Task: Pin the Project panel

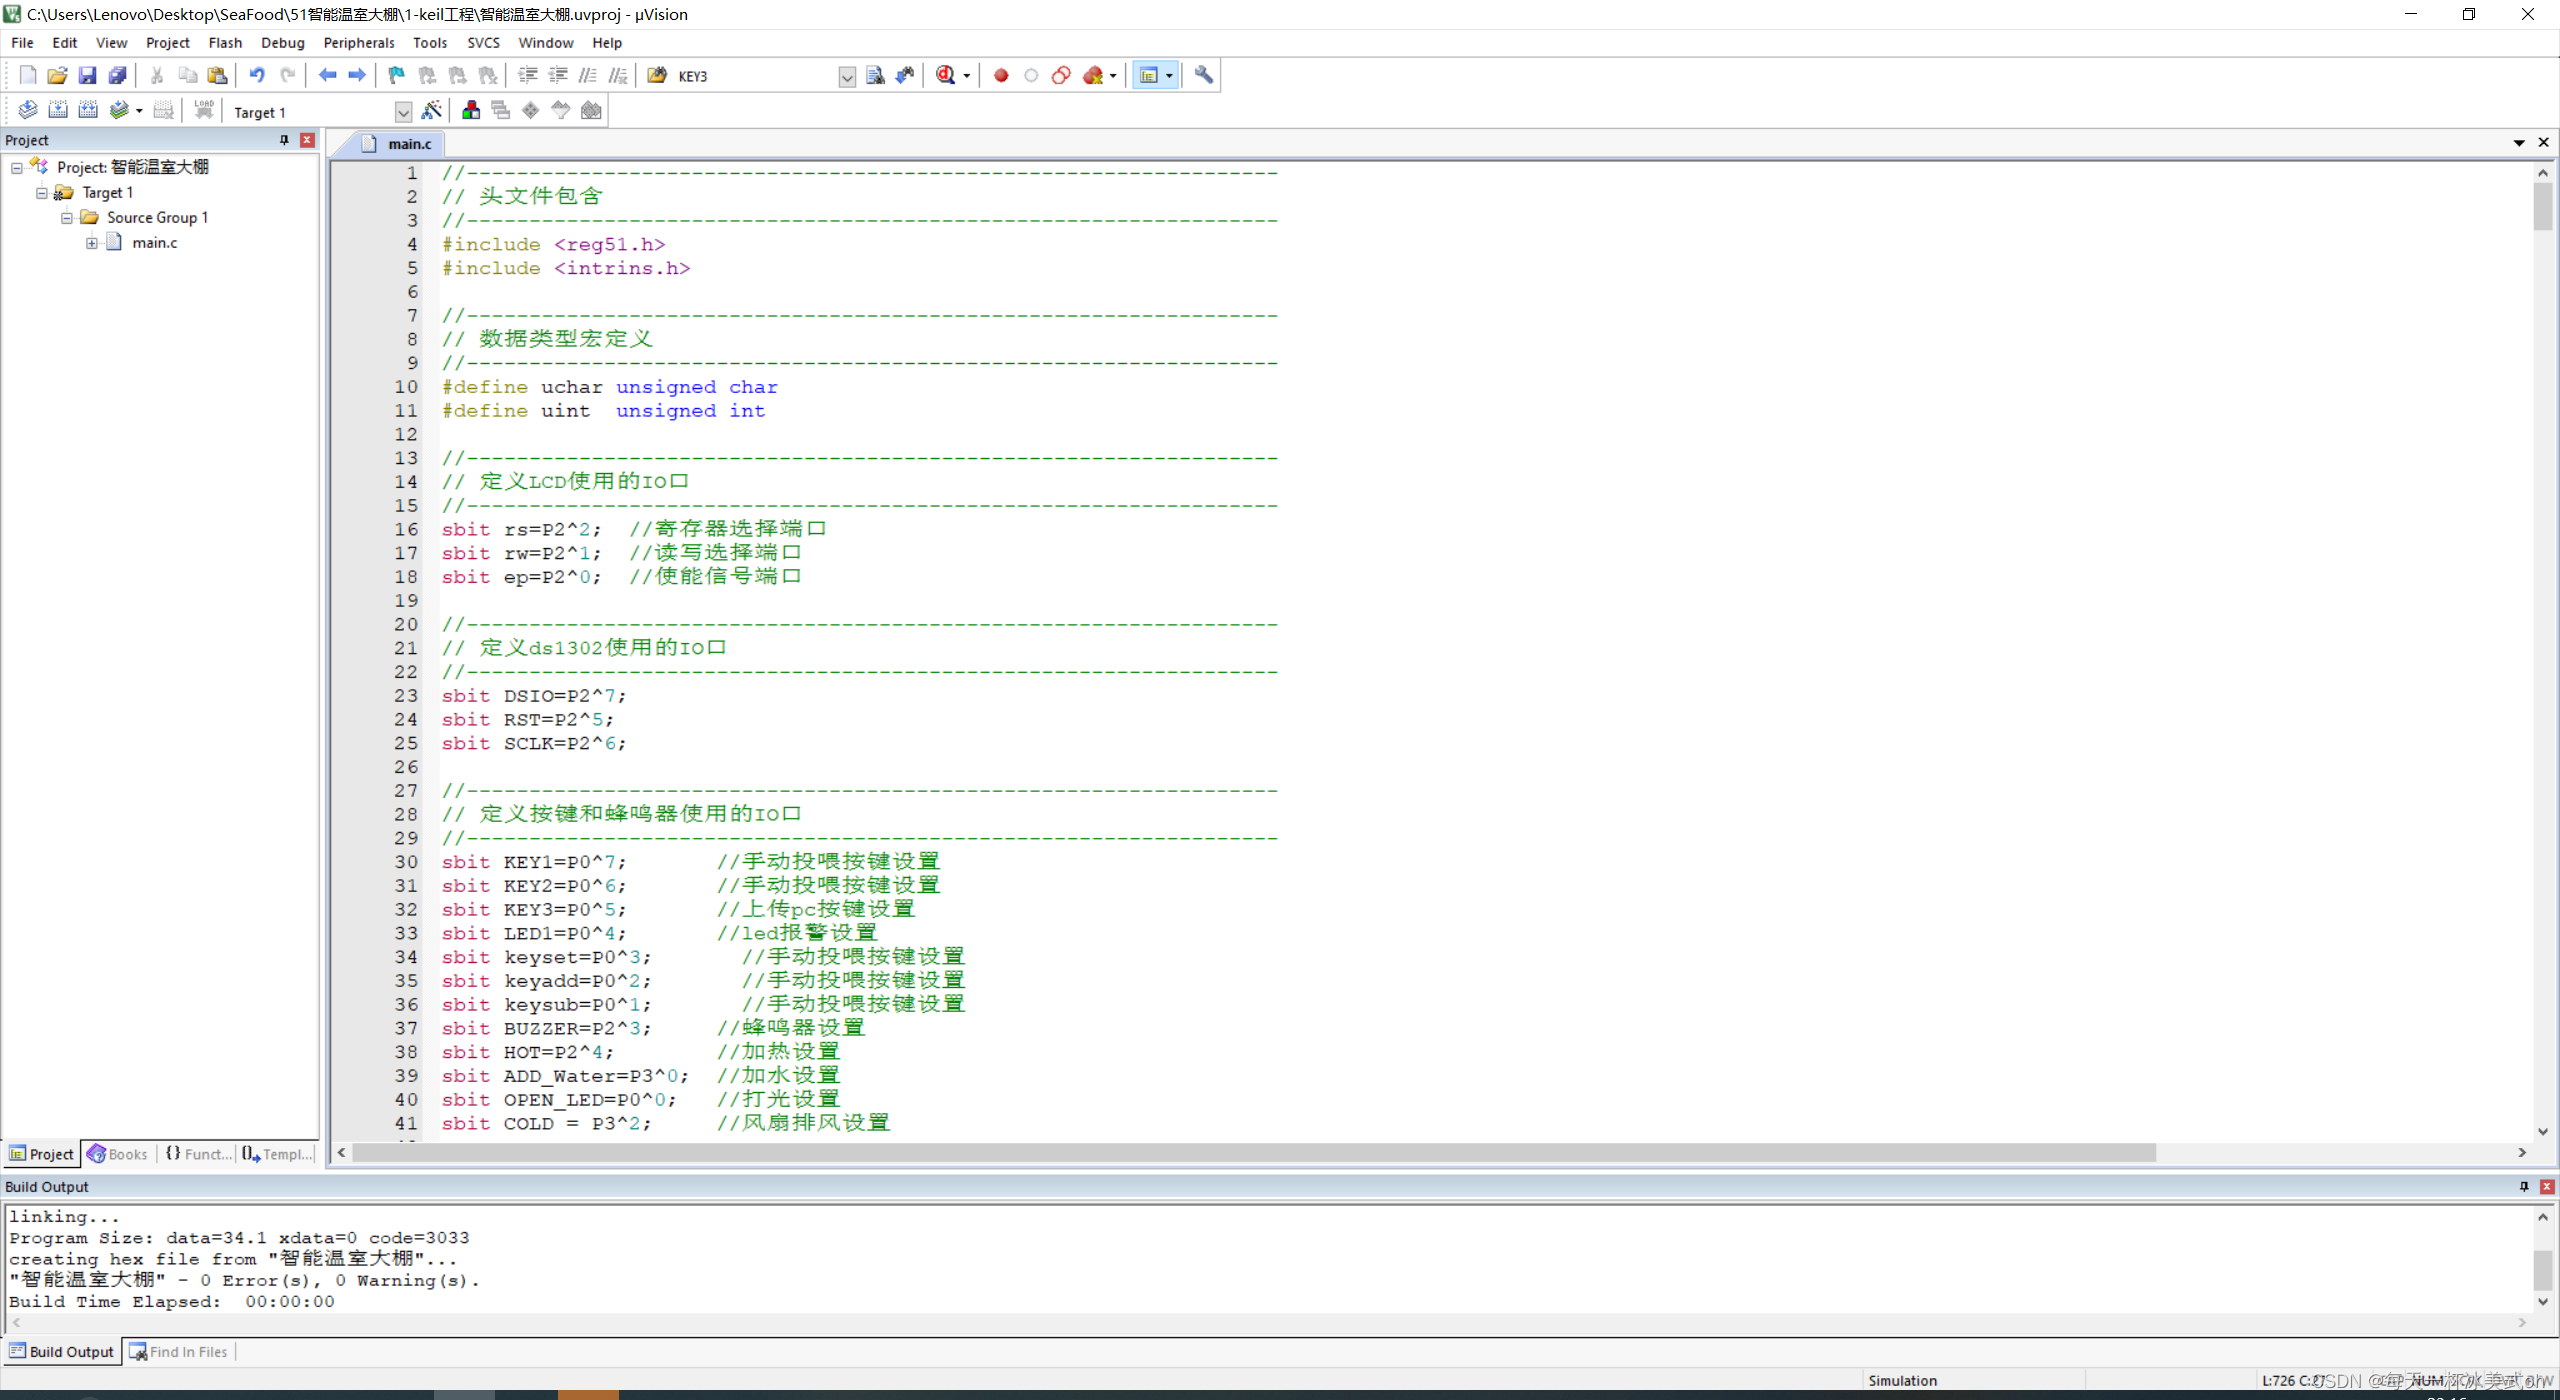Action: pyautogui.click(x=284, y=140)
